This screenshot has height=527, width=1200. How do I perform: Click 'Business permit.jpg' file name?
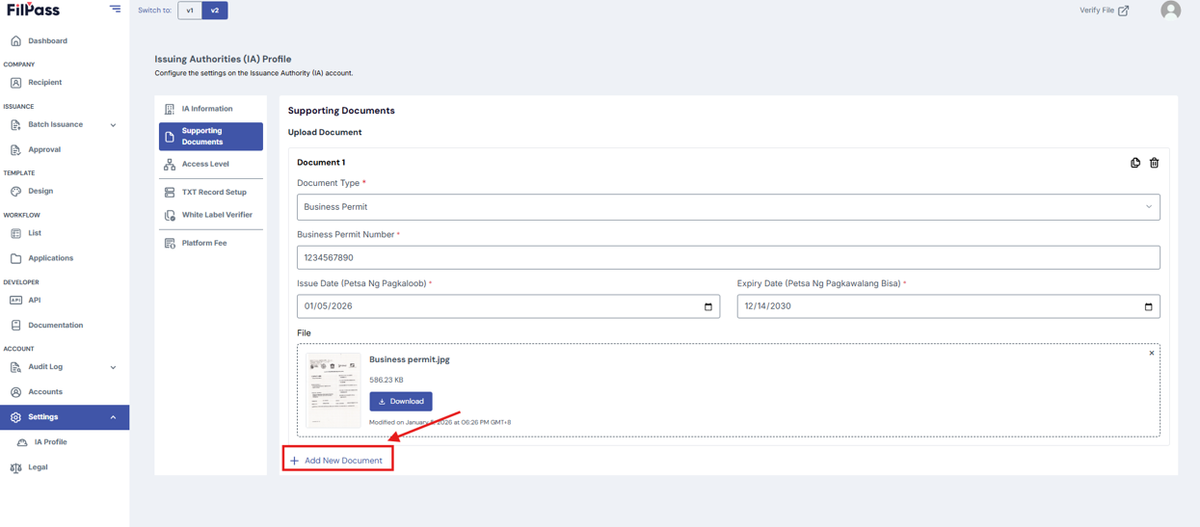click(409, 359)
